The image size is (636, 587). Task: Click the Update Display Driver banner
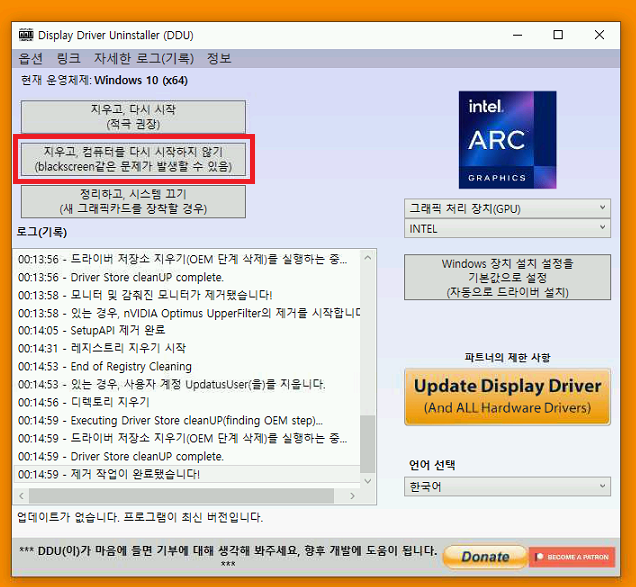507,397
